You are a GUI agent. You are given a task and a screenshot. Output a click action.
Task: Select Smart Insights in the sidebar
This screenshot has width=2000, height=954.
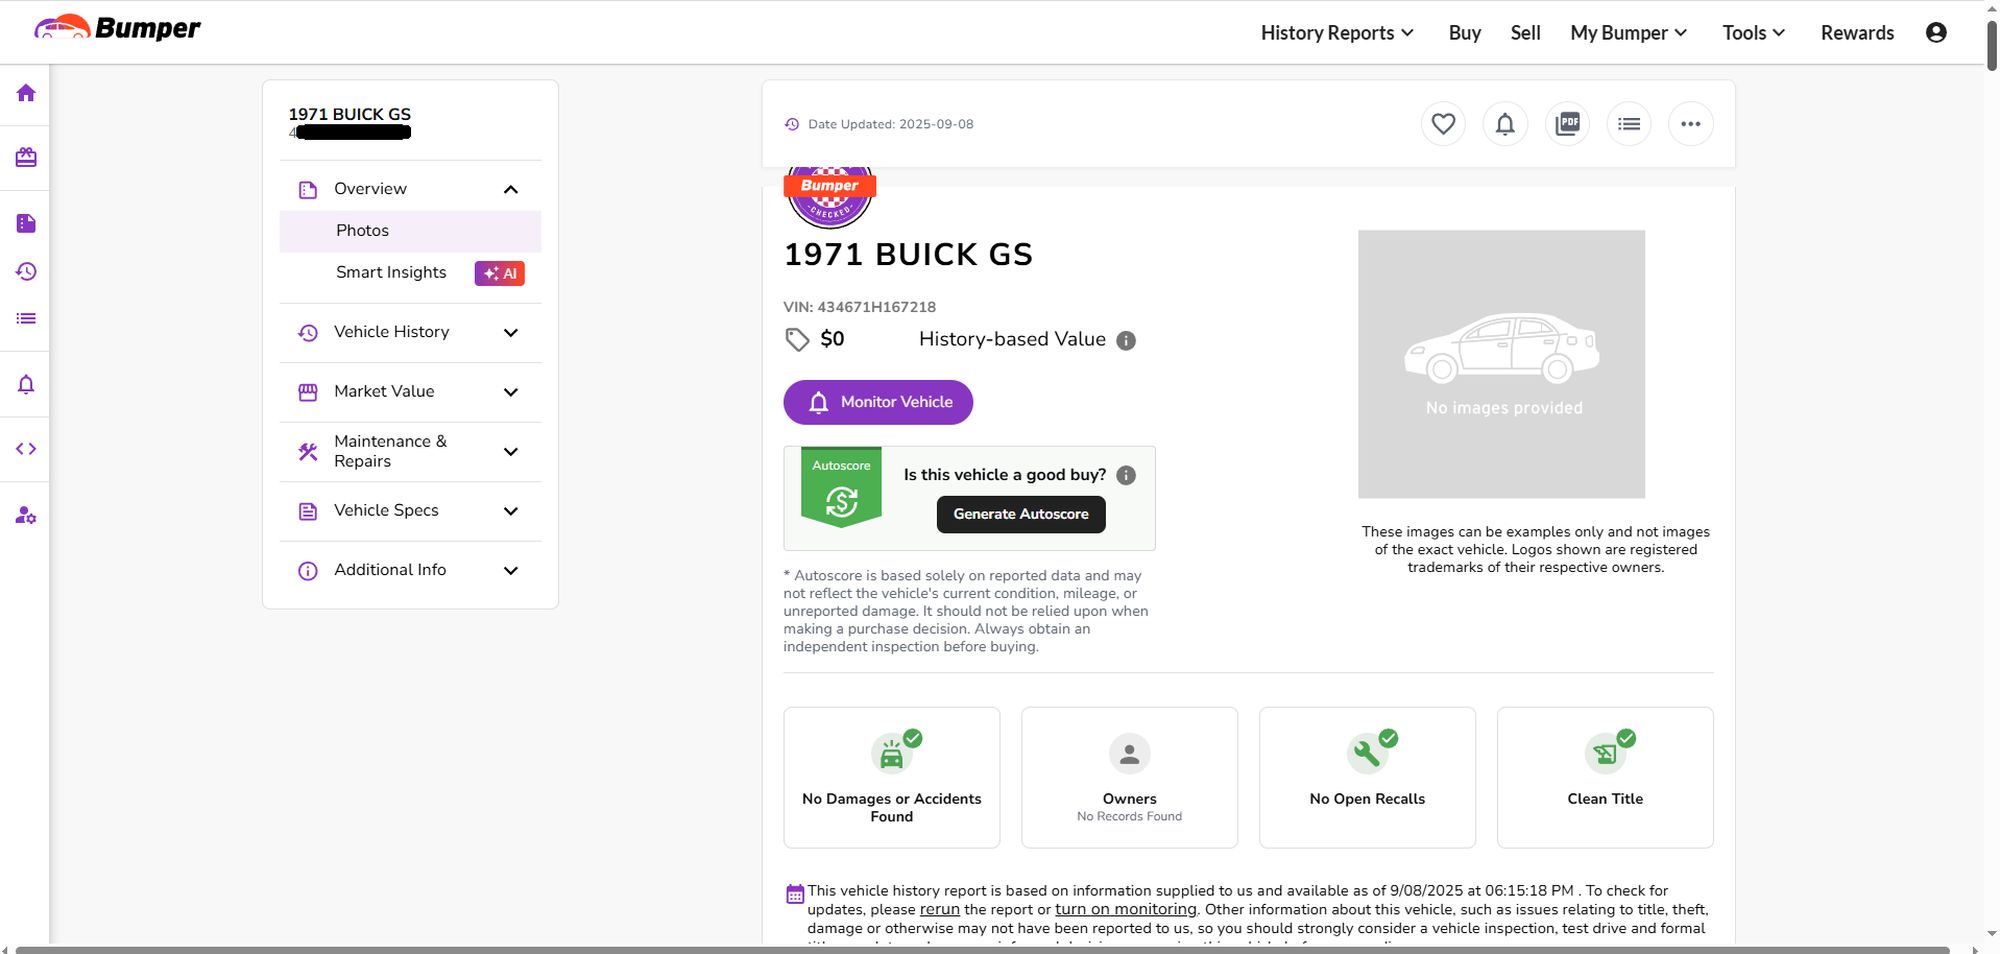point(391,272)
